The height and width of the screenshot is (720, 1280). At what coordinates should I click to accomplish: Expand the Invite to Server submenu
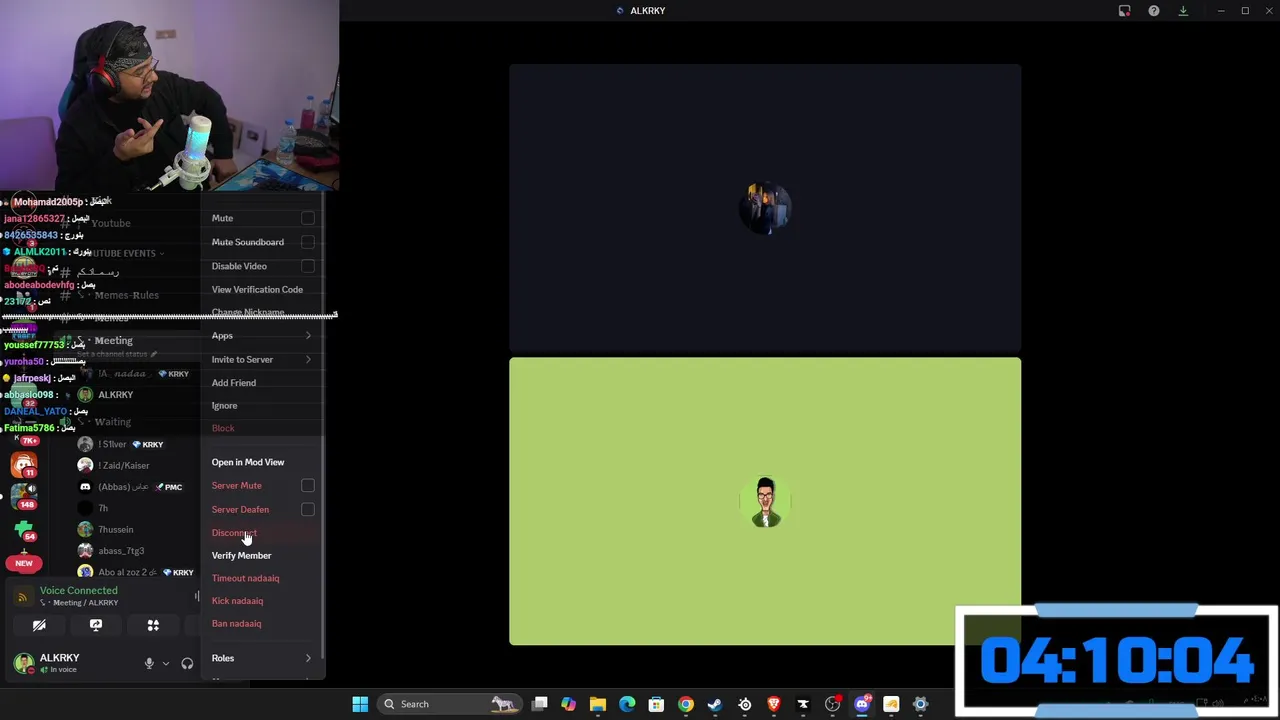pos(262,359)
